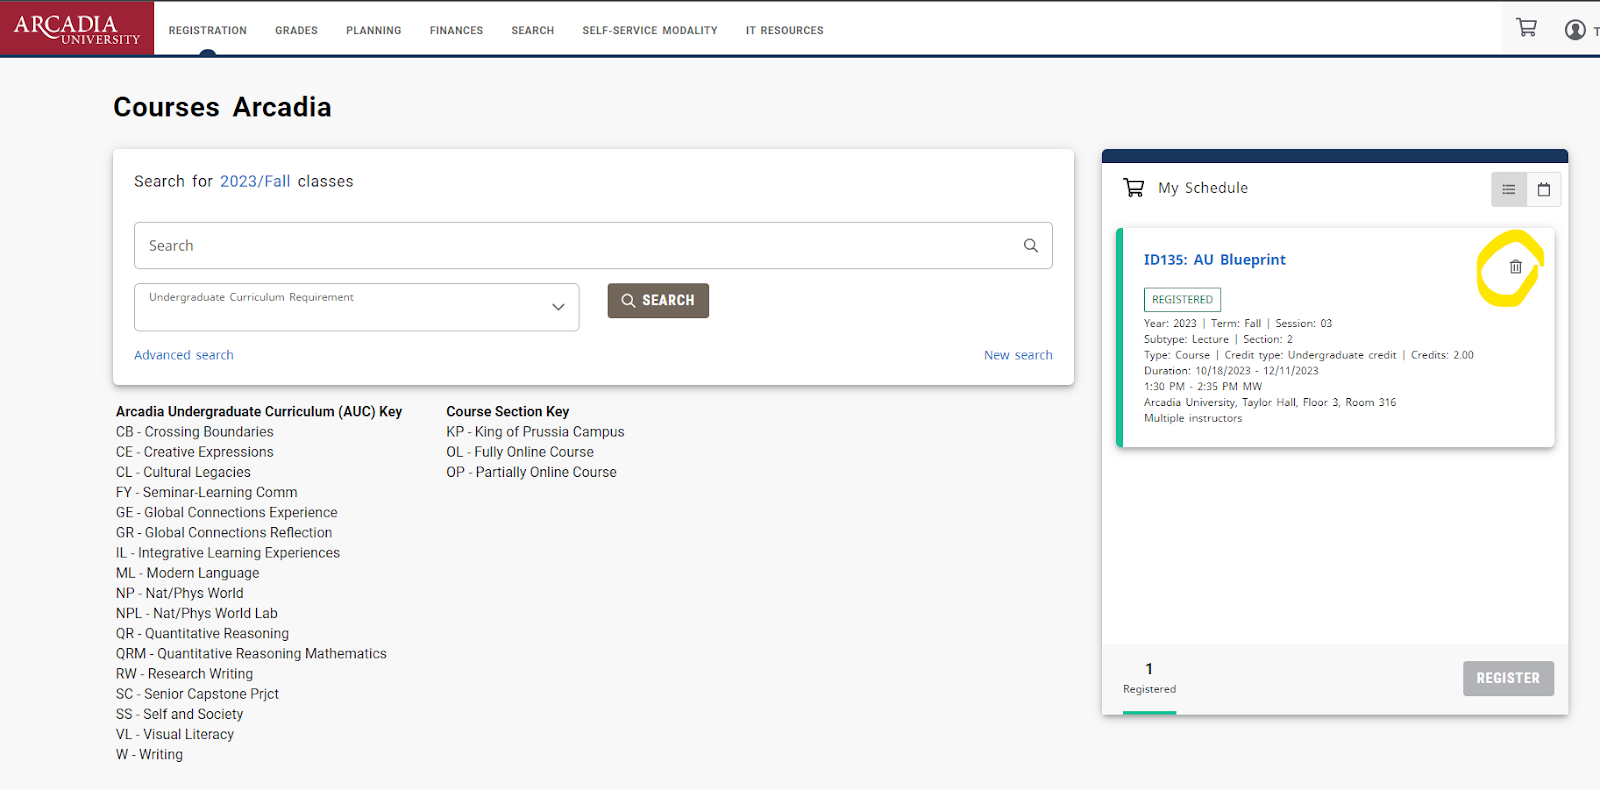
Task: Click the 'CB - Crossing Boundaries' key entry
Action: pos(195,432)
